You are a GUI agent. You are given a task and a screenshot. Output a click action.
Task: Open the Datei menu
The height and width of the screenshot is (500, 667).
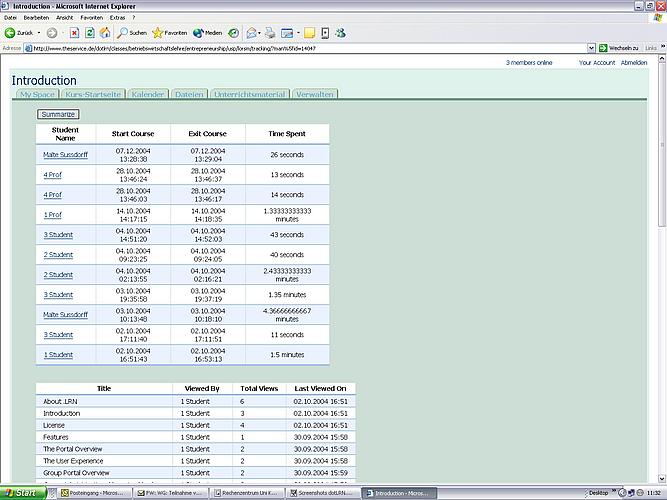[x=10, y=17]
